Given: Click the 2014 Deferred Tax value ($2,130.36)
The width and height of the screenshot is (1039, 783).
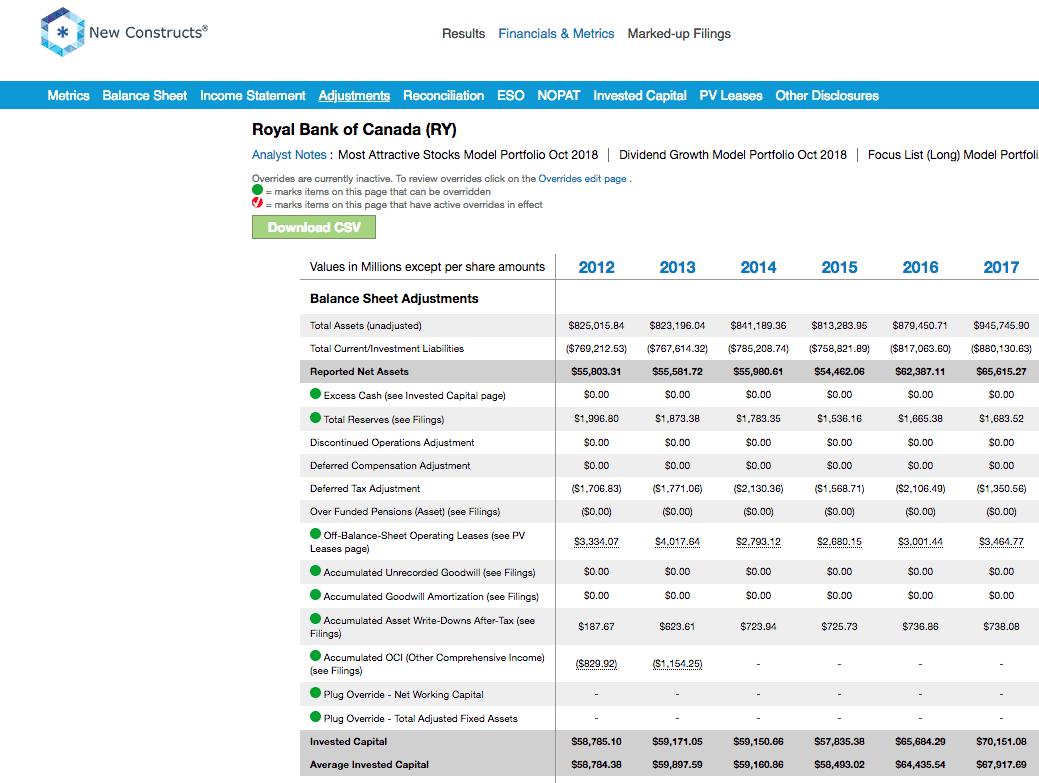Looking at the screenshot, I should (x=758, y=488).
